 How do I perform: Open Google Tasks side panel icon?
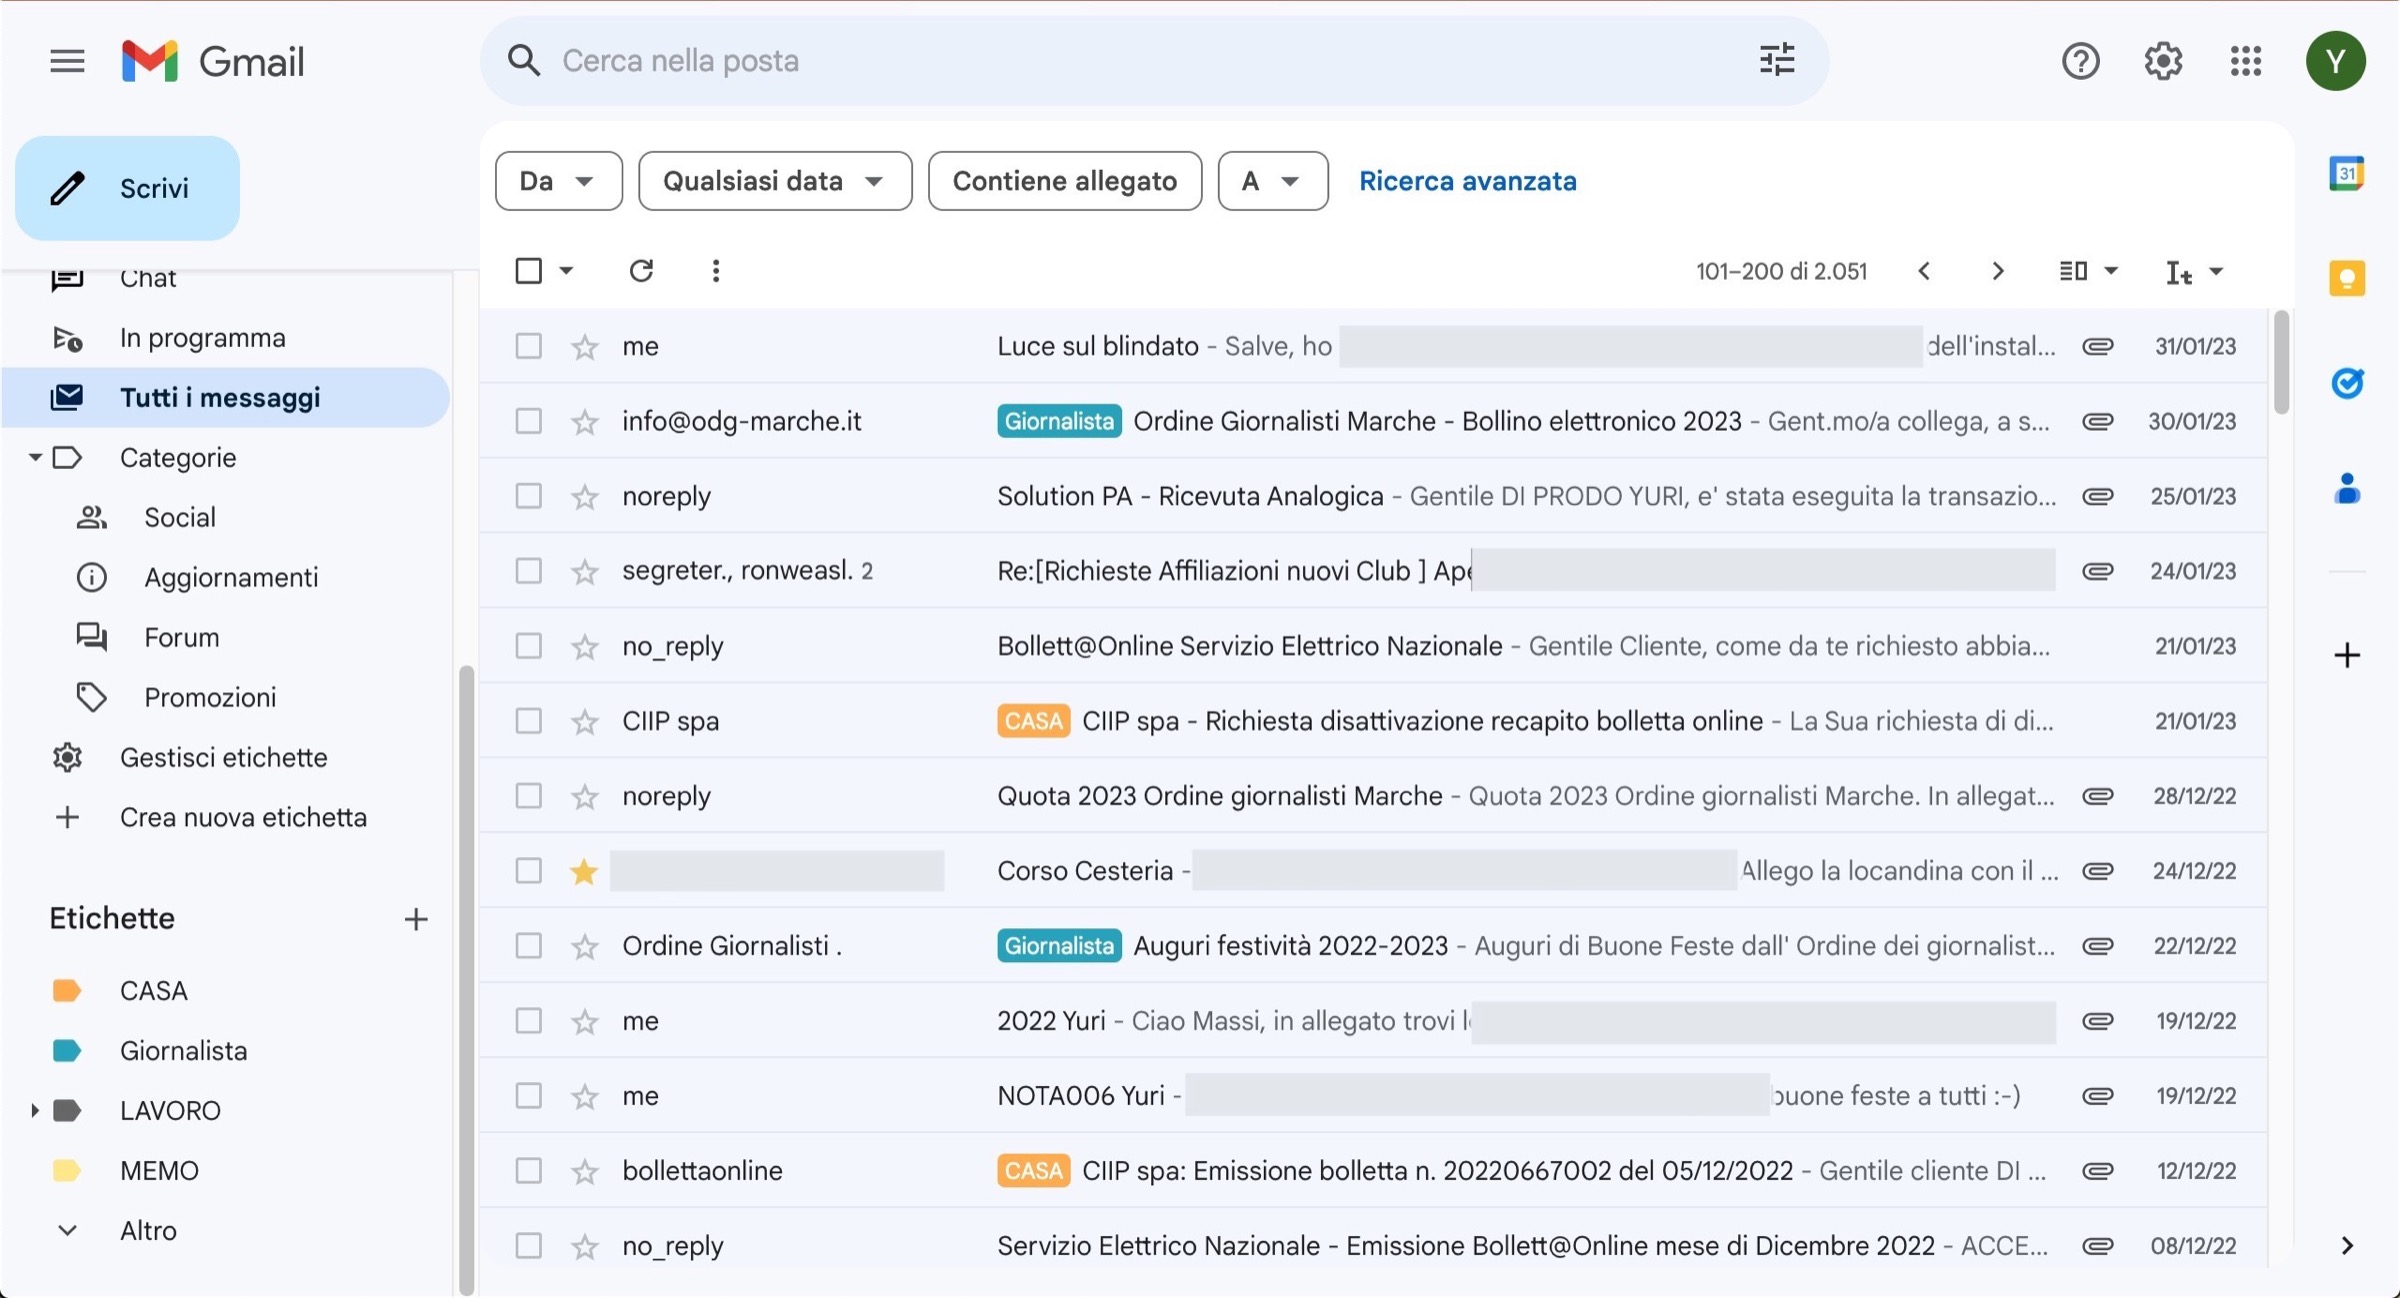pos(2346,383)
